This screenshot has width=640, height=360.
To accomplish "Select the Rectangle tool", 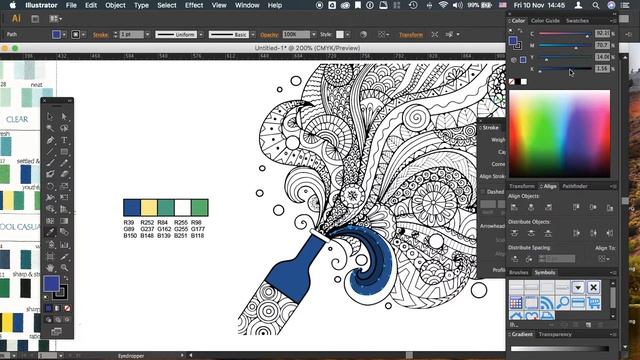I will [x=64, y=151].
